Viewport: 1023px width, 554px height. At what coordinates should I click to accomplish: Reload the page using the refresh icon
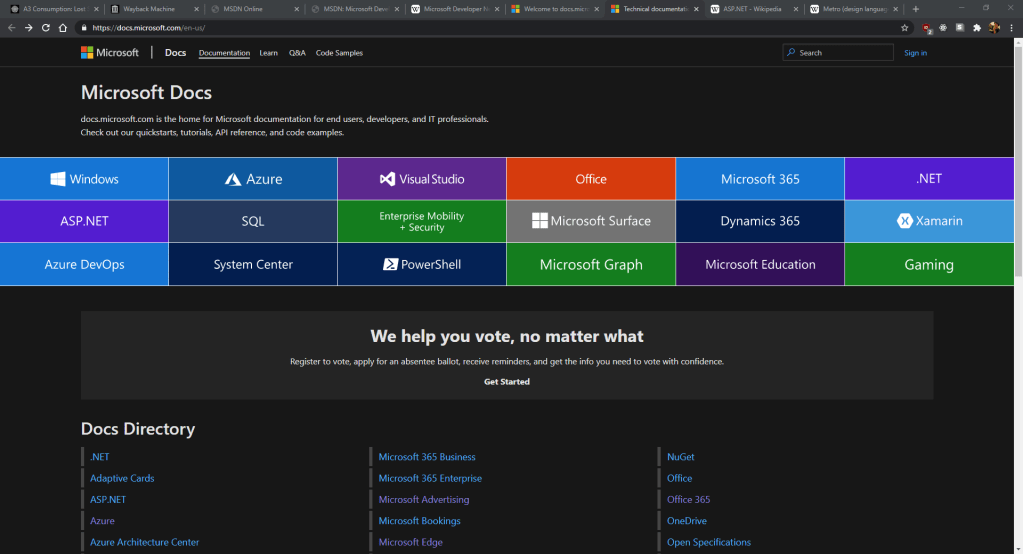[46, 28]
